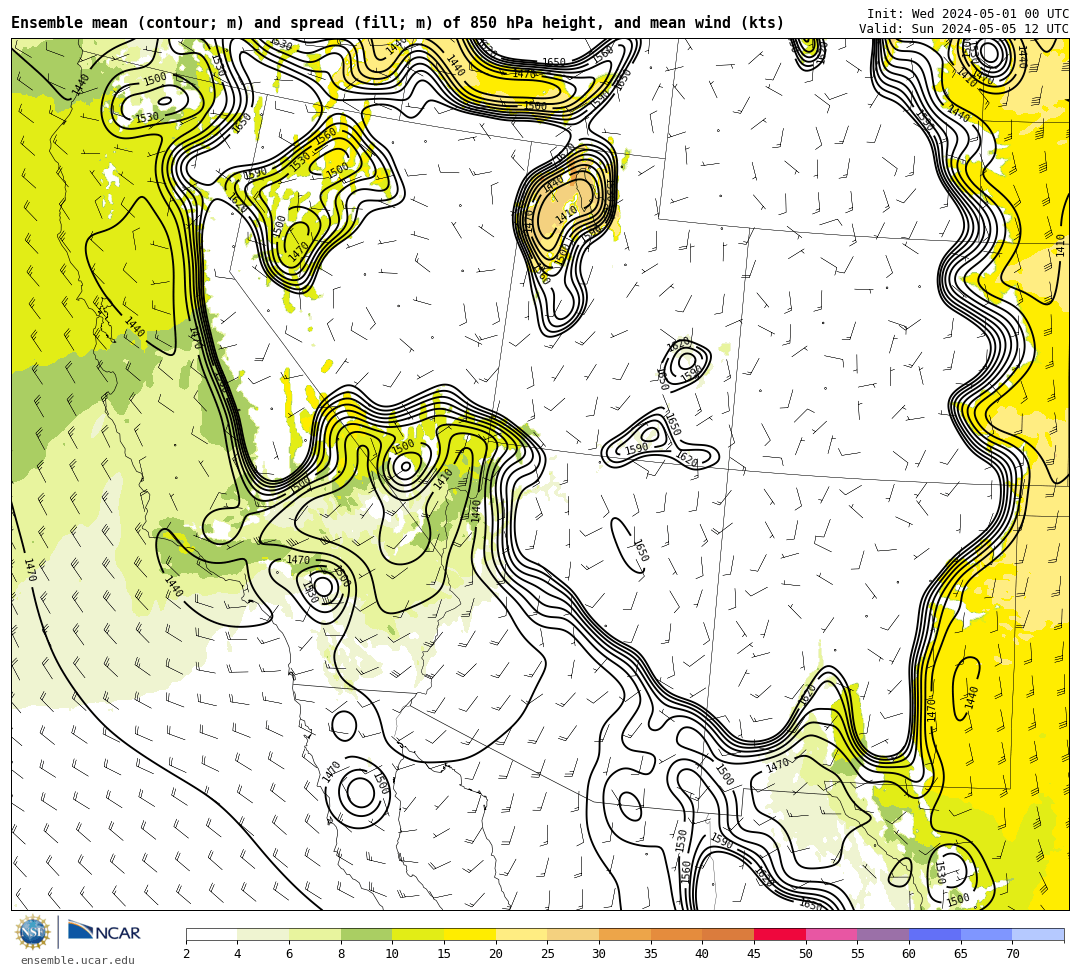Image resolution: width=1080 pixels, height=973 pixels.
Task: Pick the light orange 30–35 m colorbar segment
Action: (625, 934)
